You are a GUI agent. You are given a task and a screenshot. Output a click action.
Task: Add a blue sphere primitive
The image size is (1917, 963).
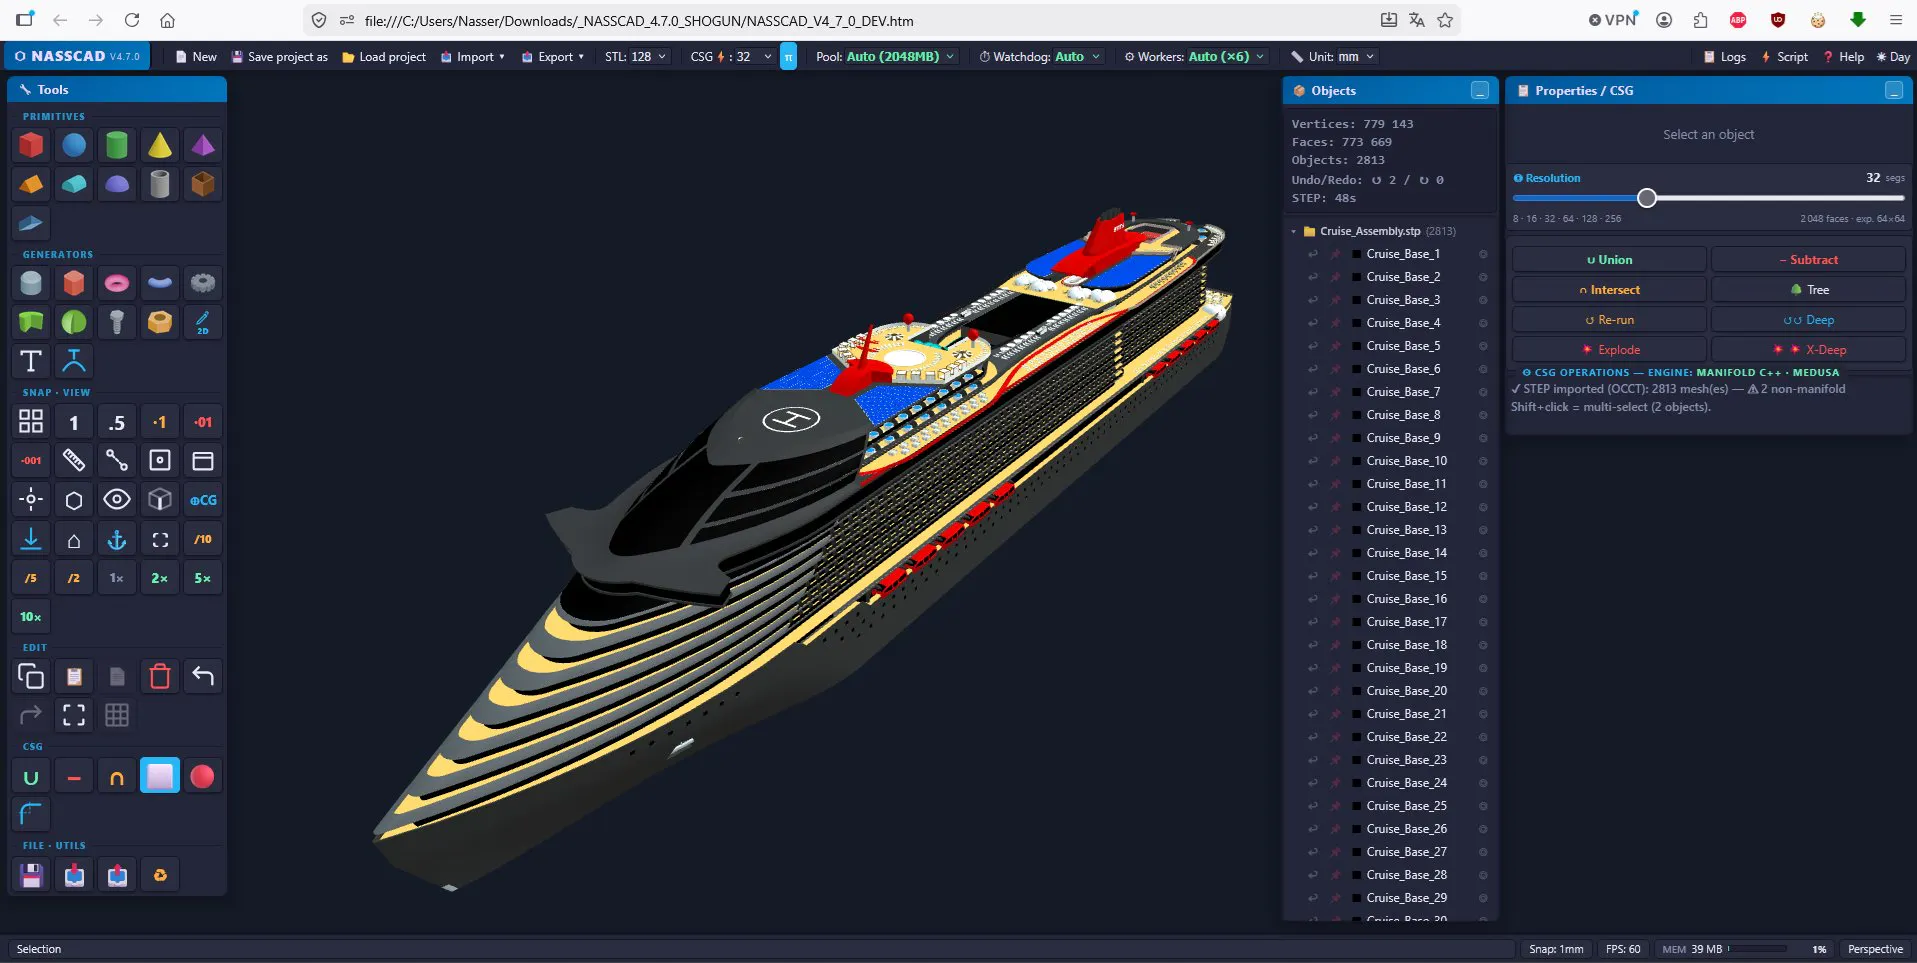(x=74, y=145)
